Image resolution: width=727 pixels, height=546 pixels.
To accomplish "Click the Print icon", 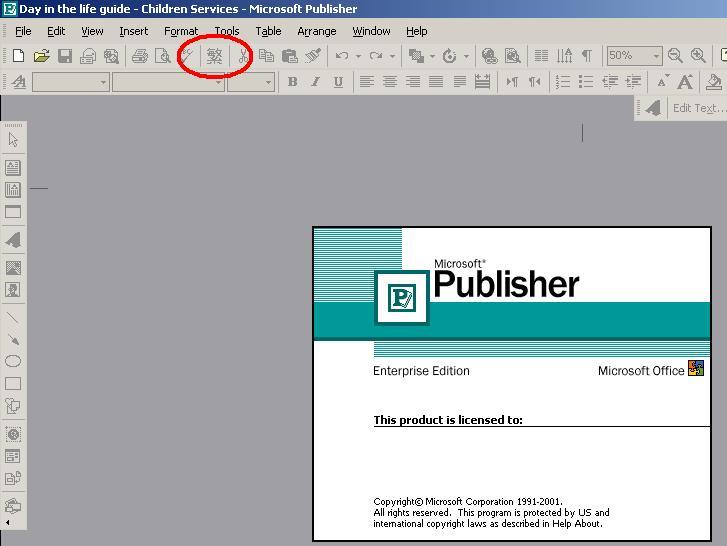I will point(140,56).
